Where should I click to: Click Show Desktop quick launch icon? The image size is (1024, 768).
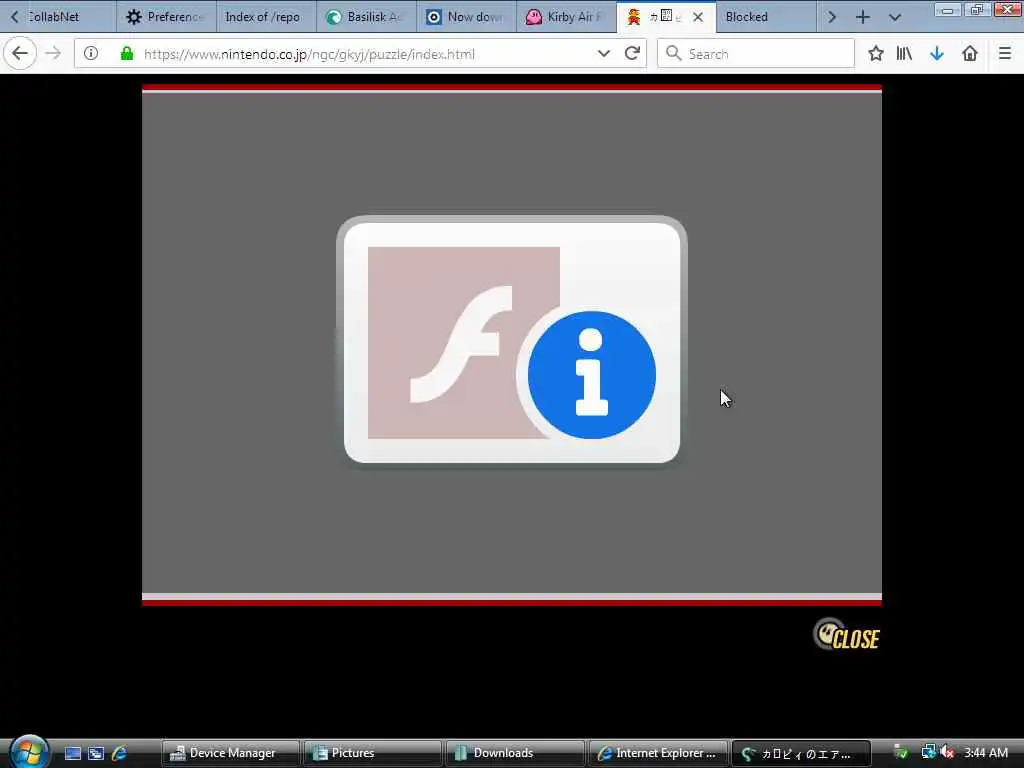pos(73,753)
